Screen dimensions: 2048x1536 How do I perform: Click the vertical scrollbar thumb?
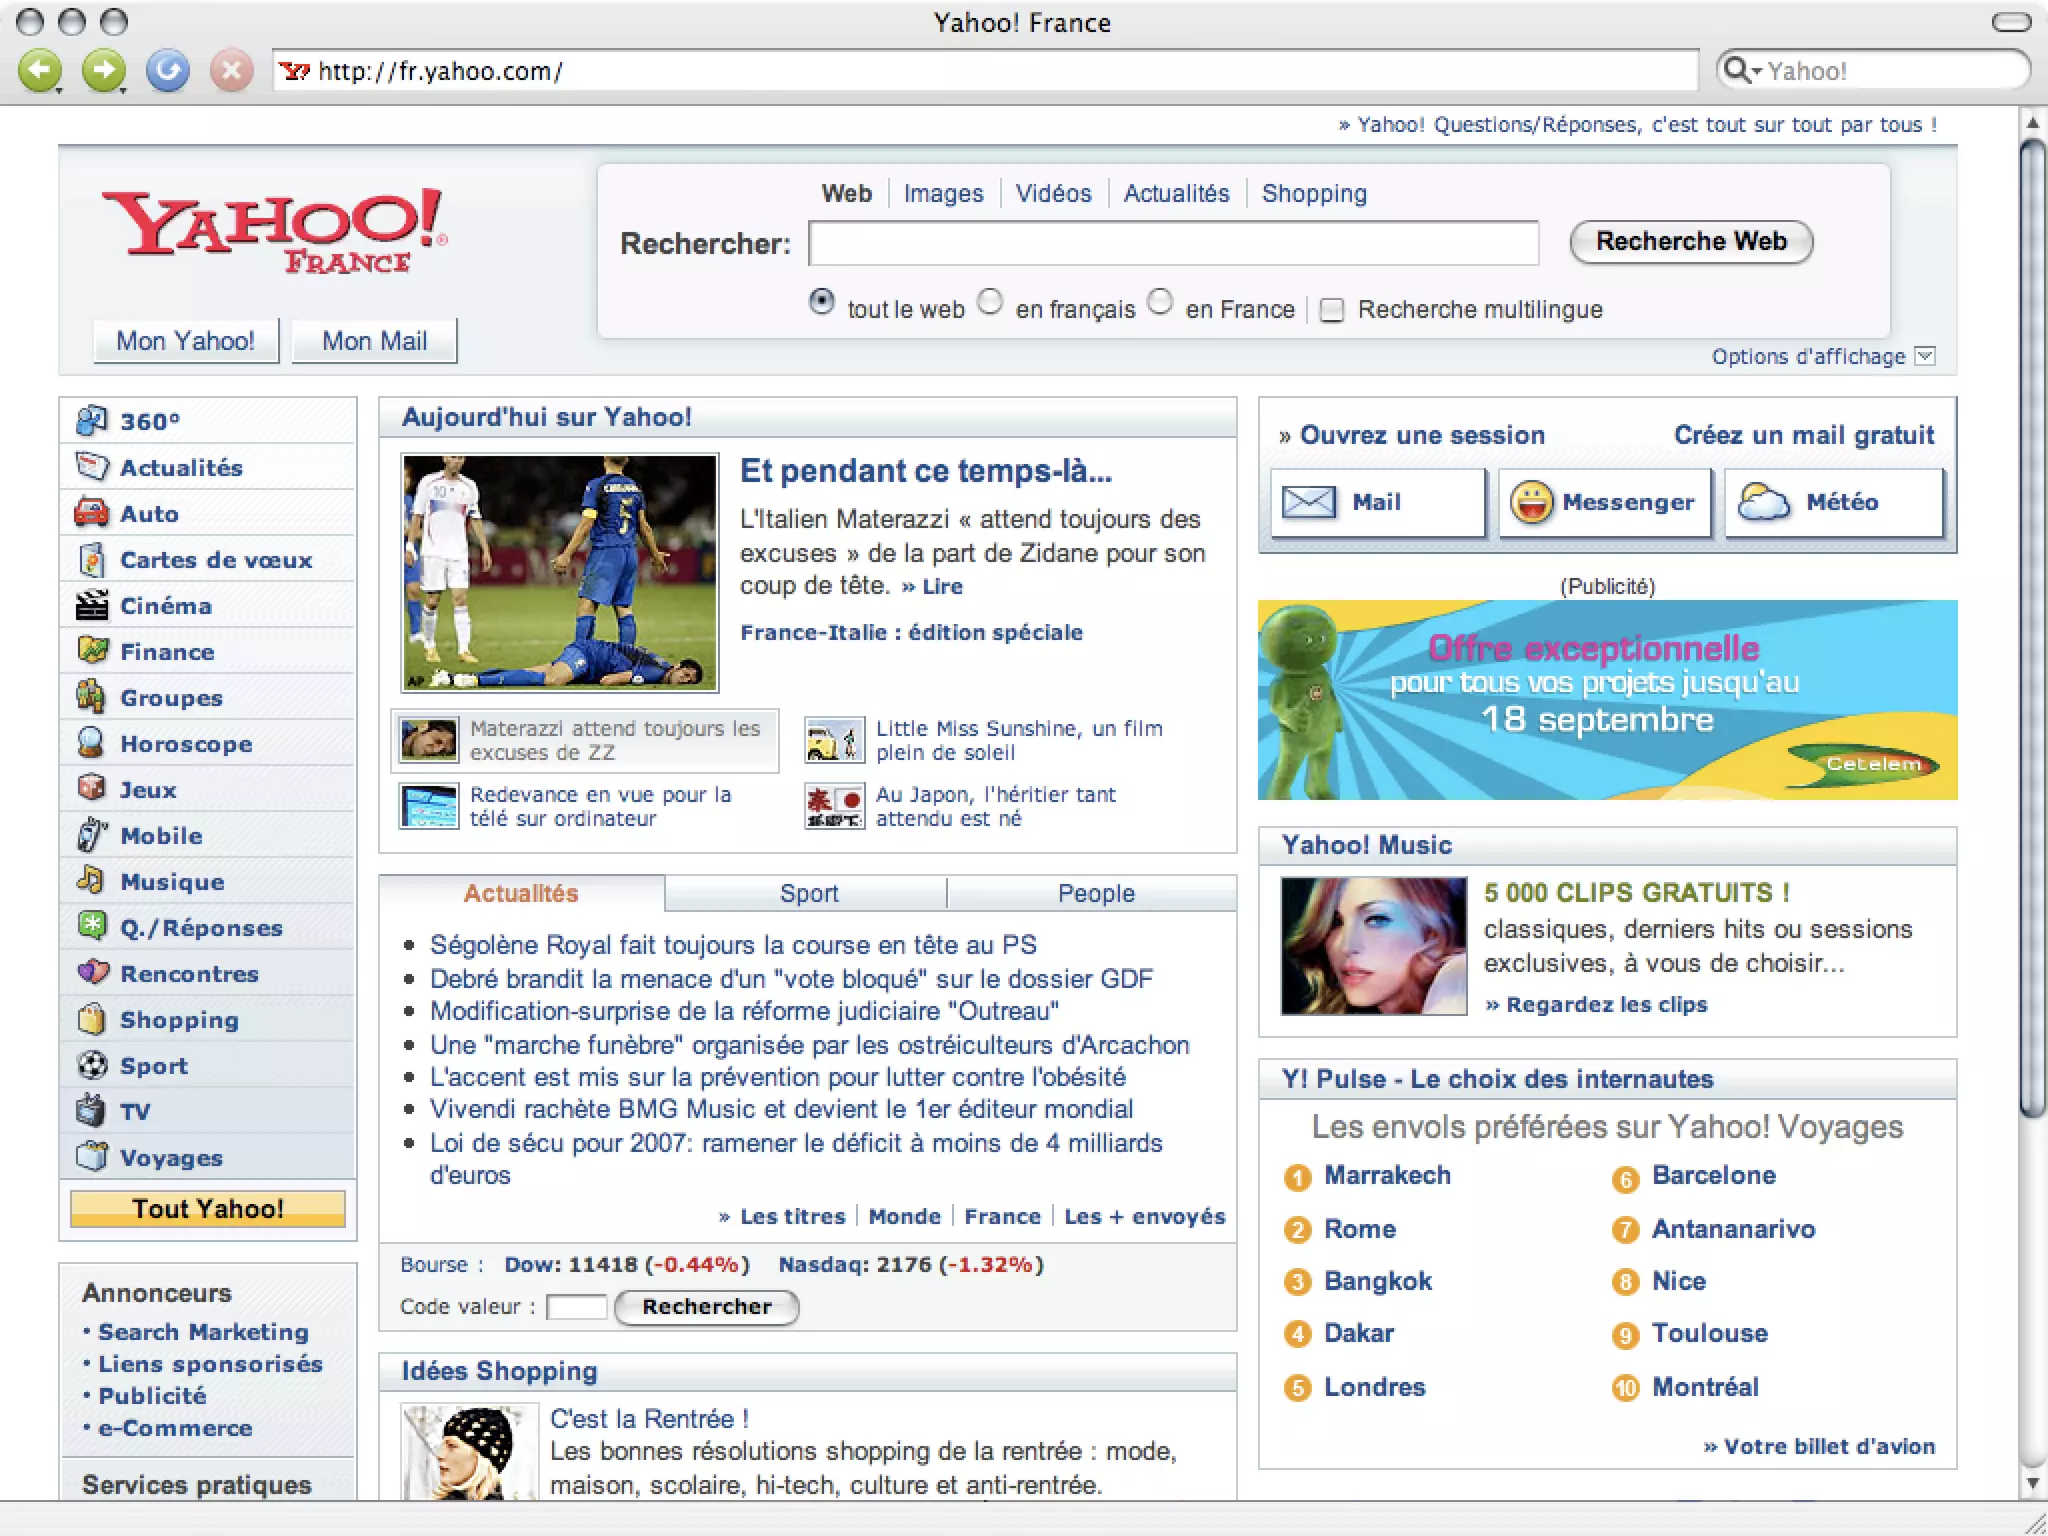[2032, 630]
